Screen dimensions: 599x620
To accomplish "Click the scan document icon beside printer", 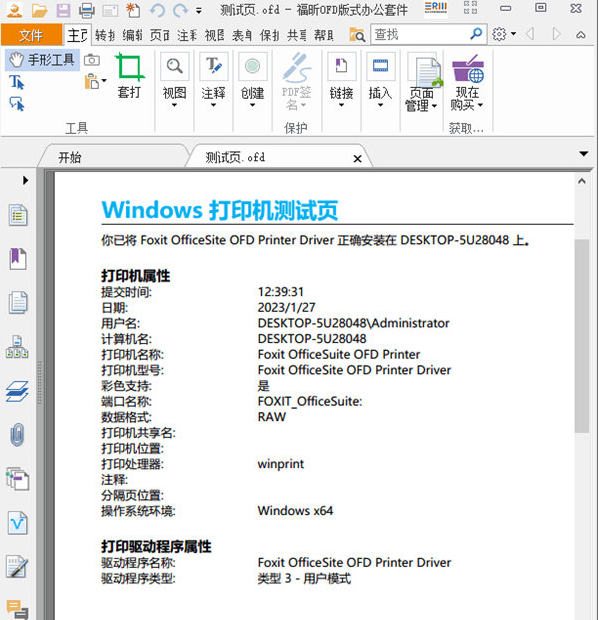I will point(110,10).
